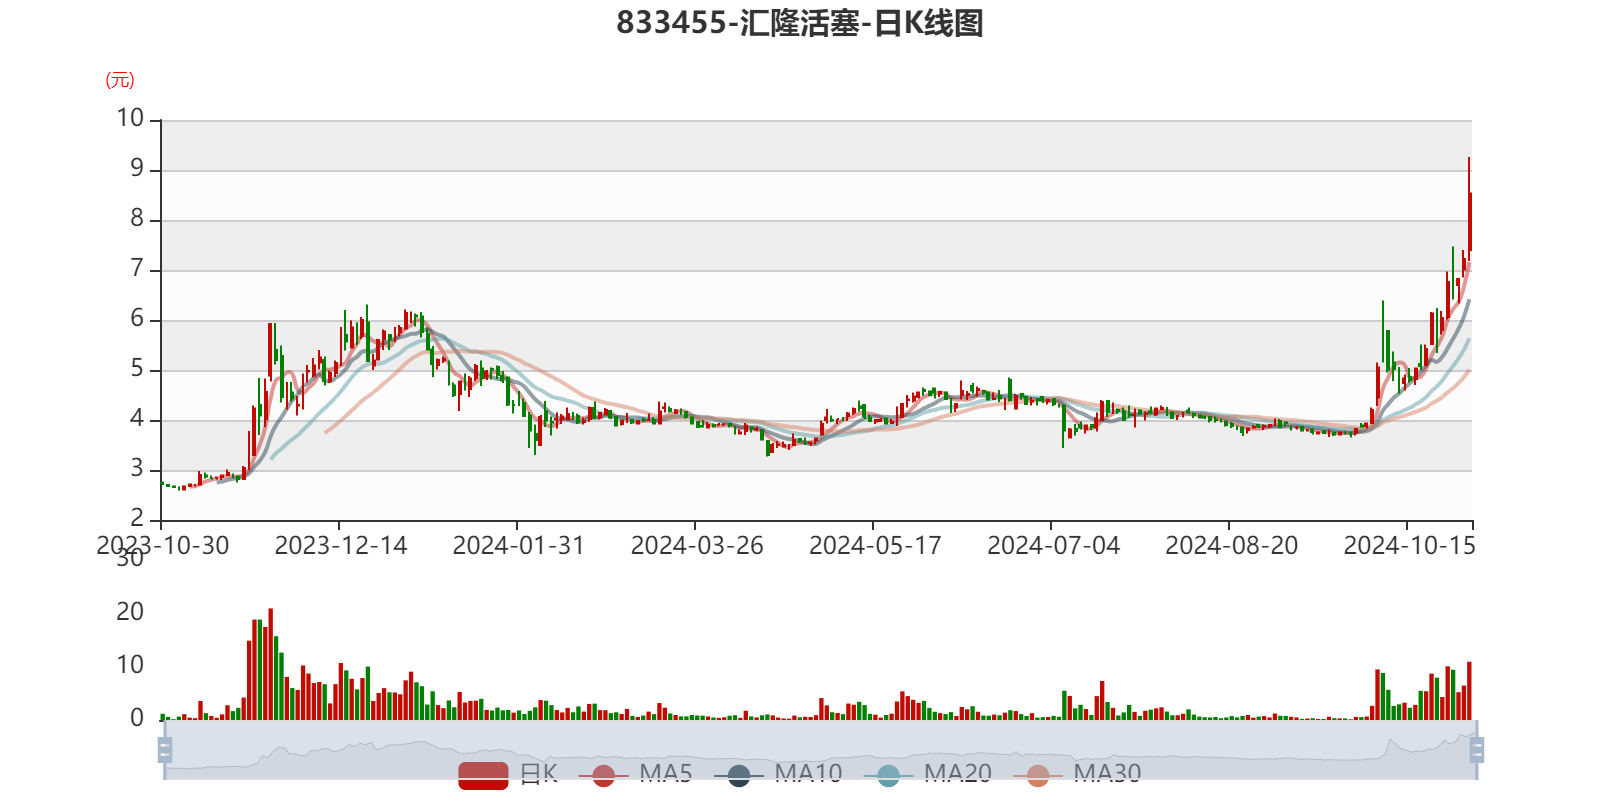Click the volume axis label 20

(130, 612)
